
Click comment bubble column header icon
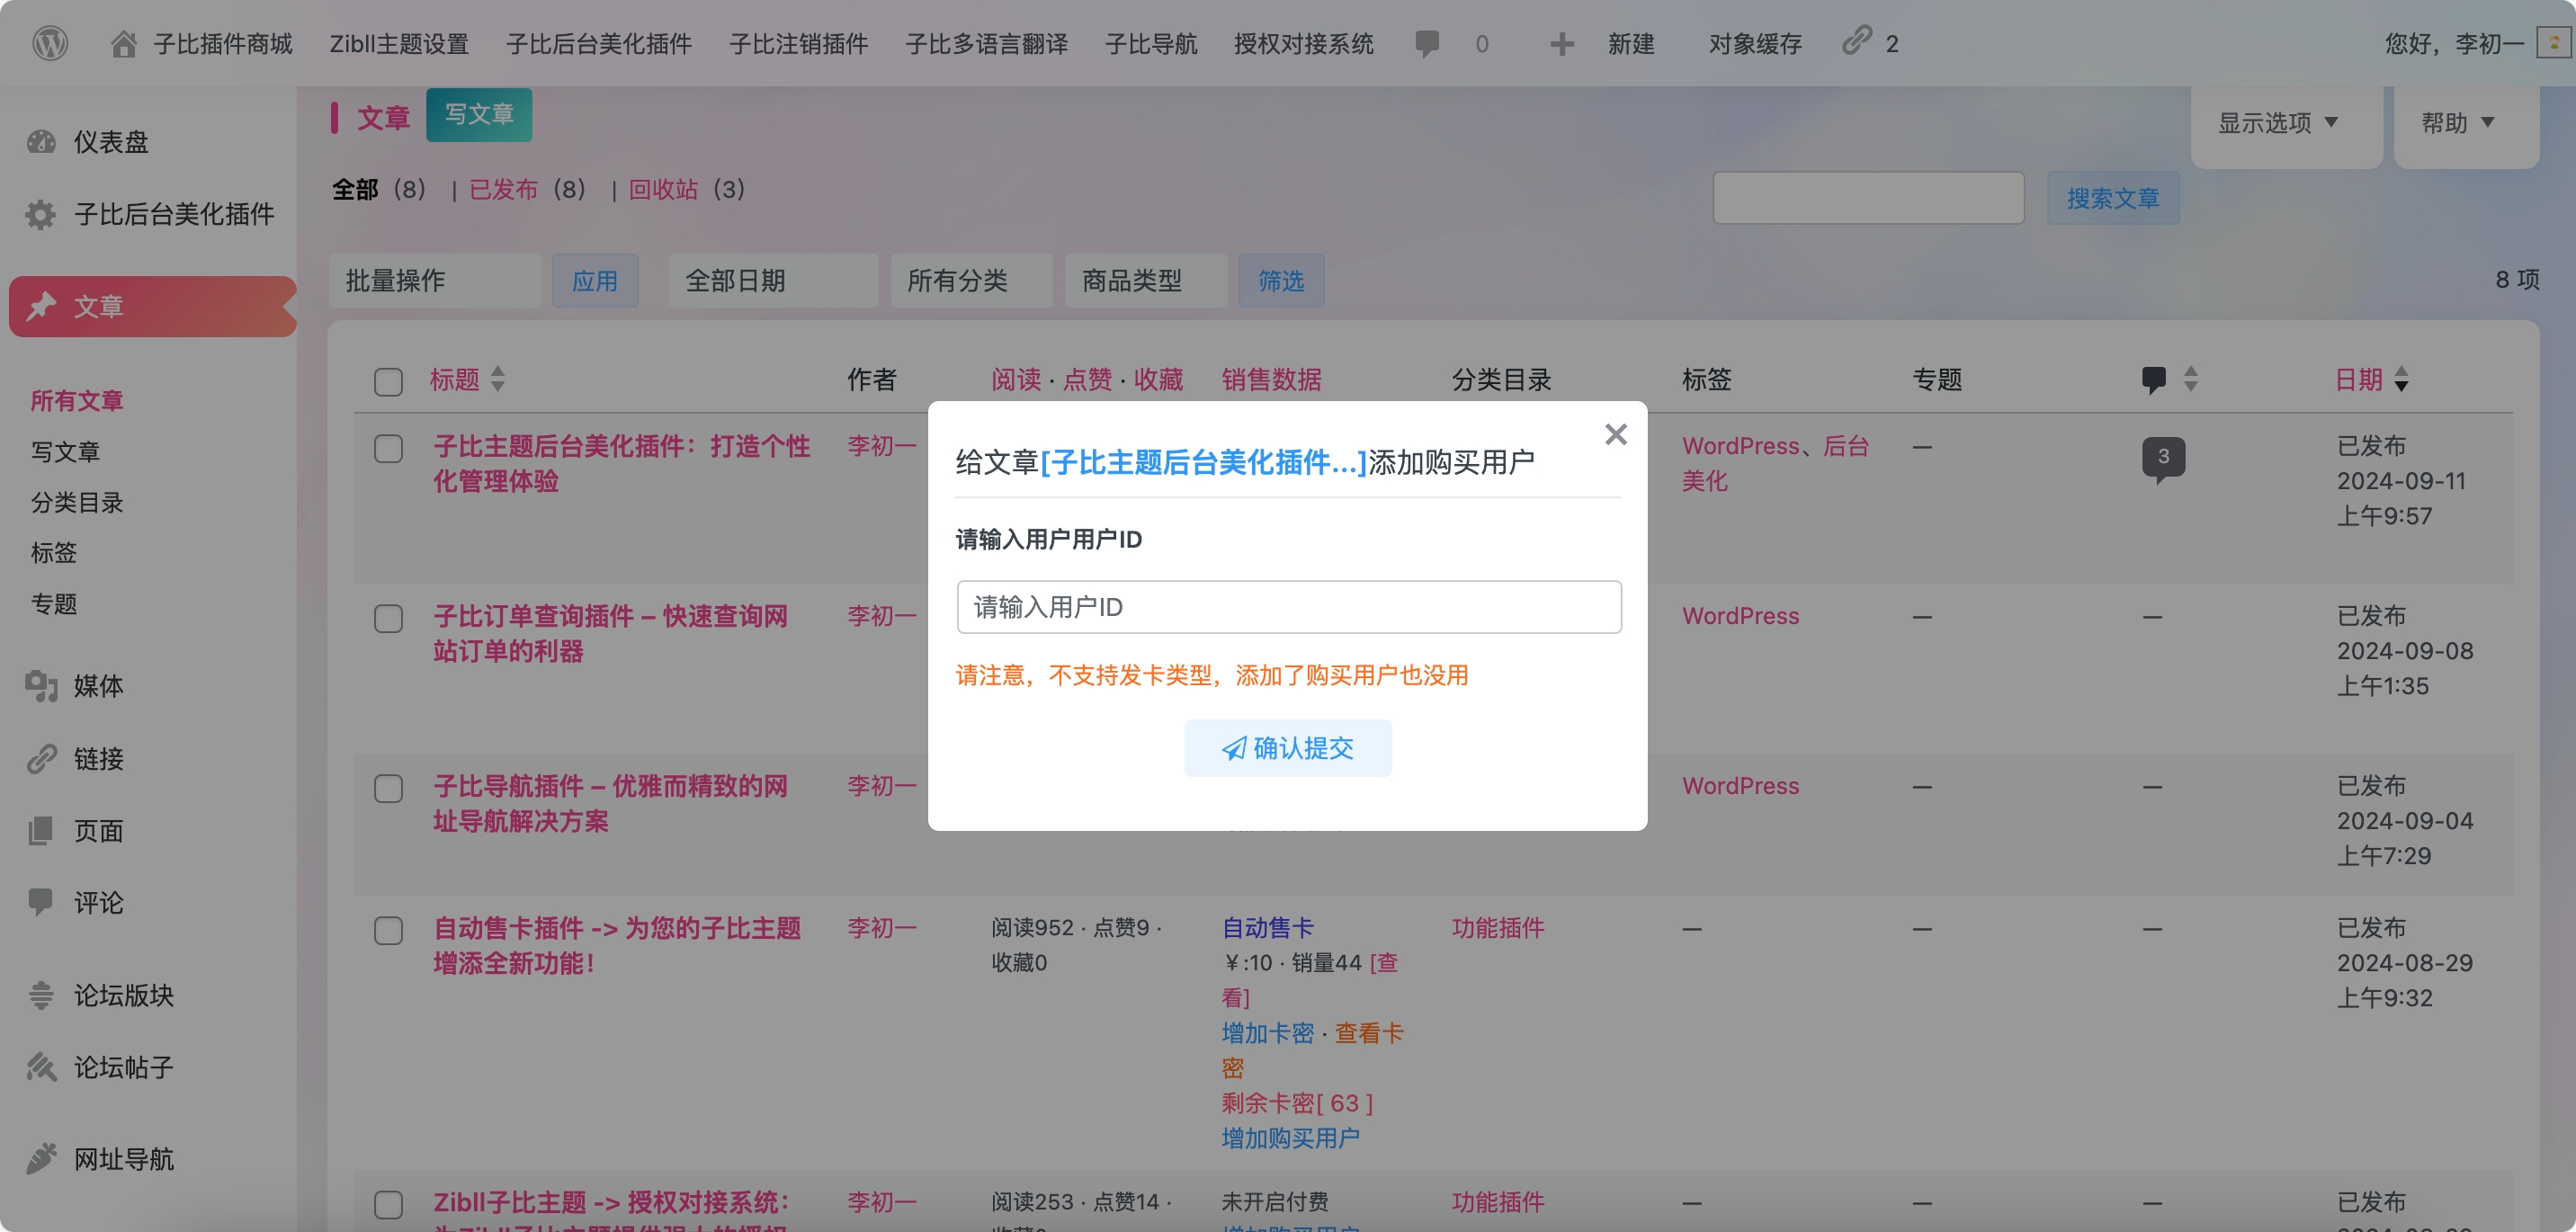[x=2153, y=380]
